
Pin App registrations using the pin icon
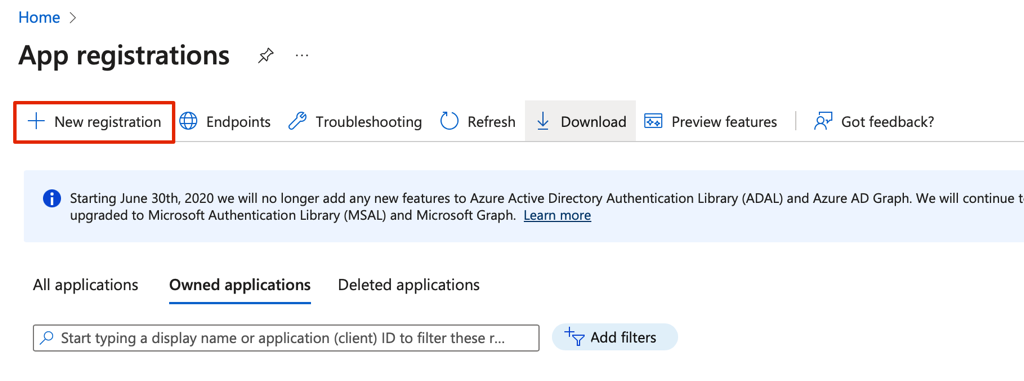pos(265,56)
